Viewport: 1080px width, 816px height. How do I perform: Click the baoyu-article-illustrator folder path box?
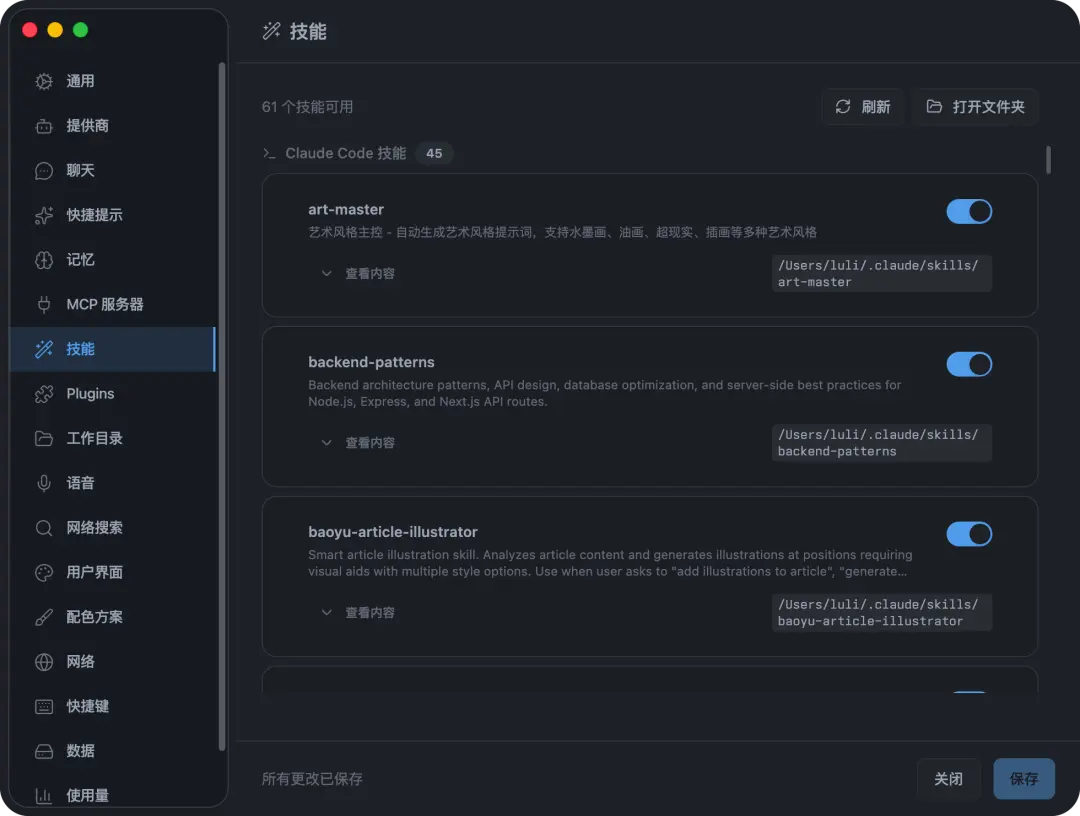click(882, 613)
